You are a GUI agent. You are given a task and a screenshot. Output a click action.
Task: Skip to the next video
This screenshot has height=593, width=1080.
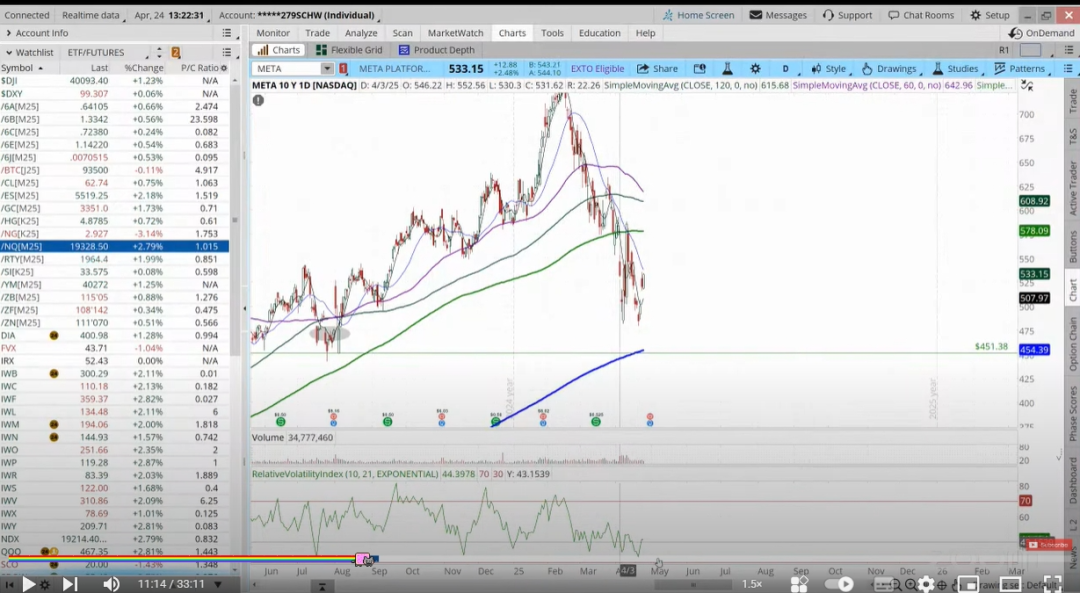pyautogui.click(x=70, y=584)
